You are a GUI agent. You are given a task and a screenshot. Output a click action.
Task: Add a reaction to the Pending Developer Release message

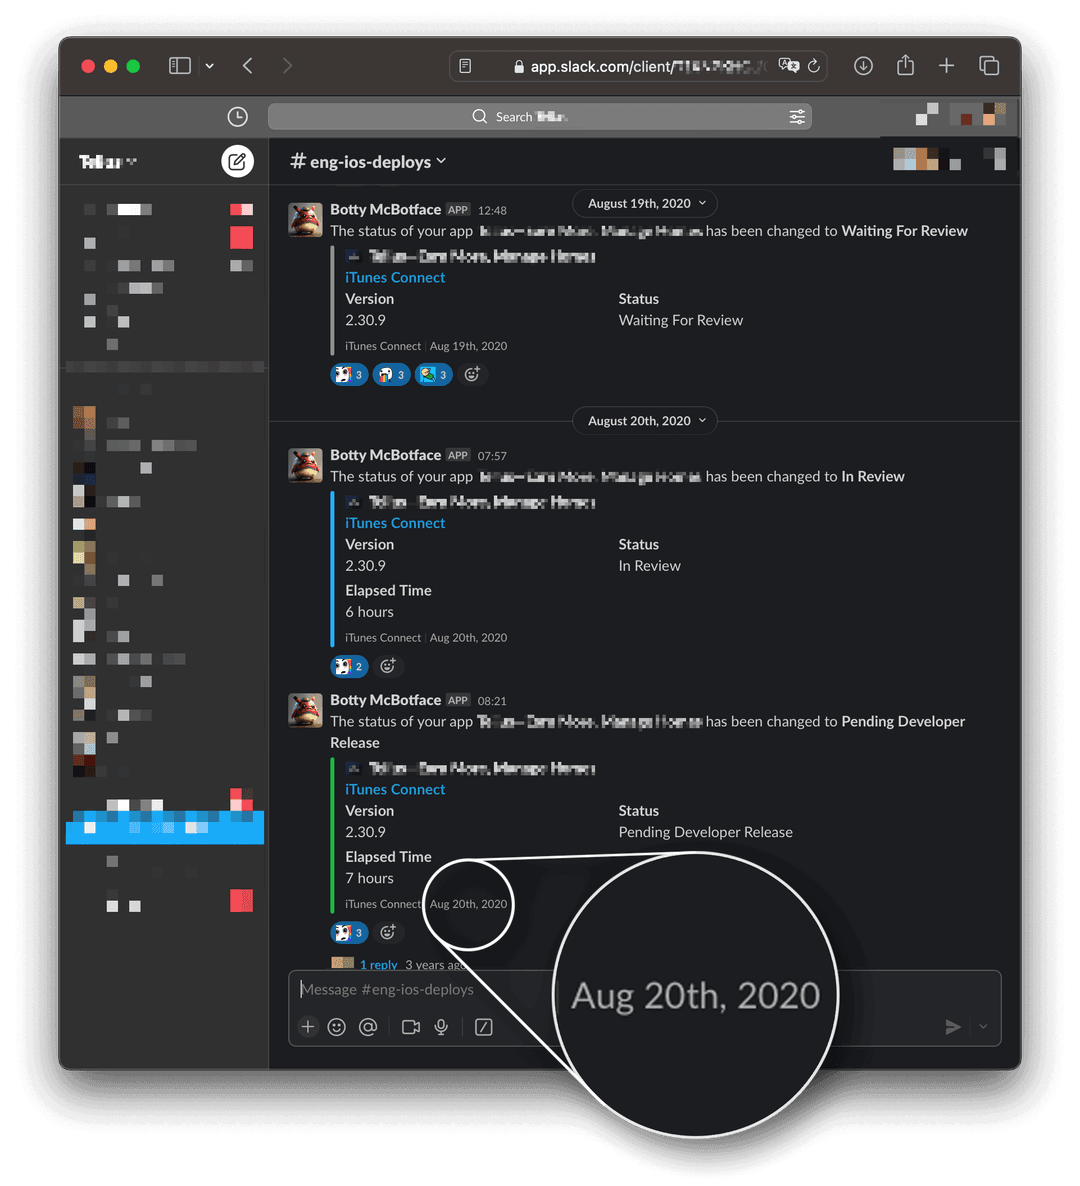(388, 931)
